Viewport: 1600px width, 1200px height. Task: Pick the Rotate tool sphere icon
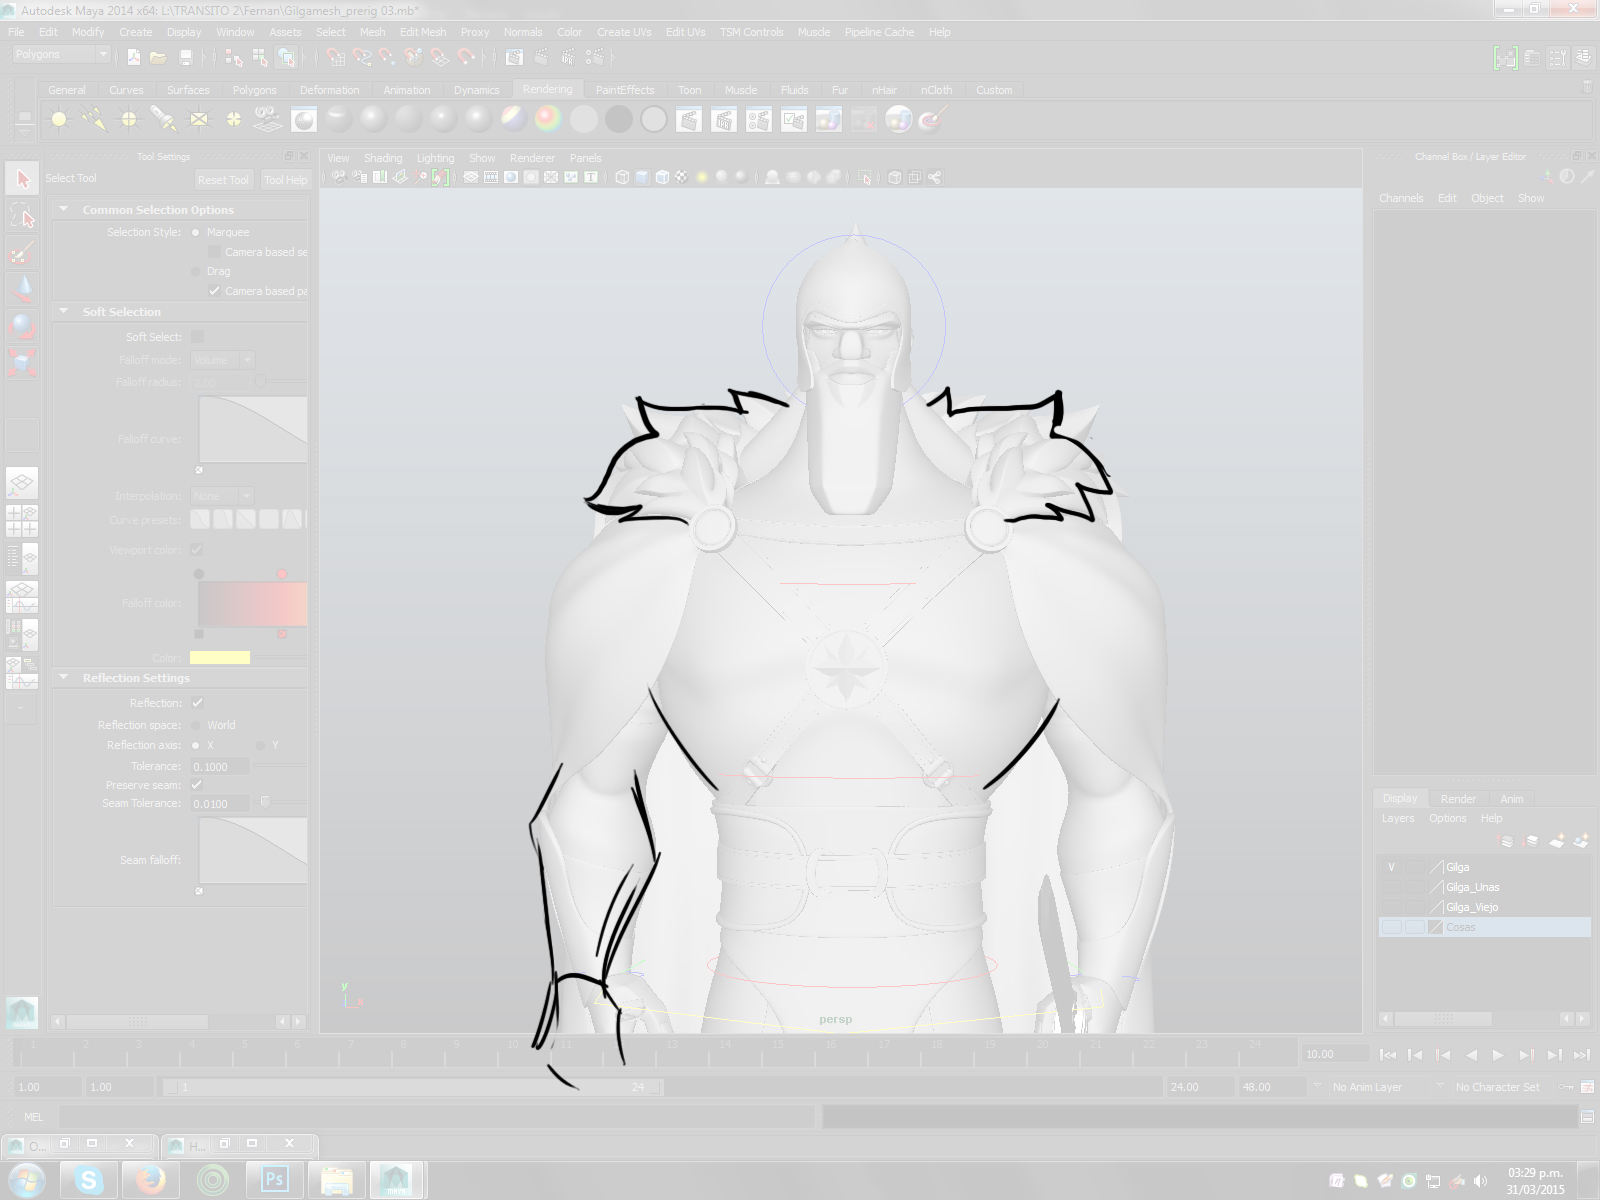[x=22, y=326]
